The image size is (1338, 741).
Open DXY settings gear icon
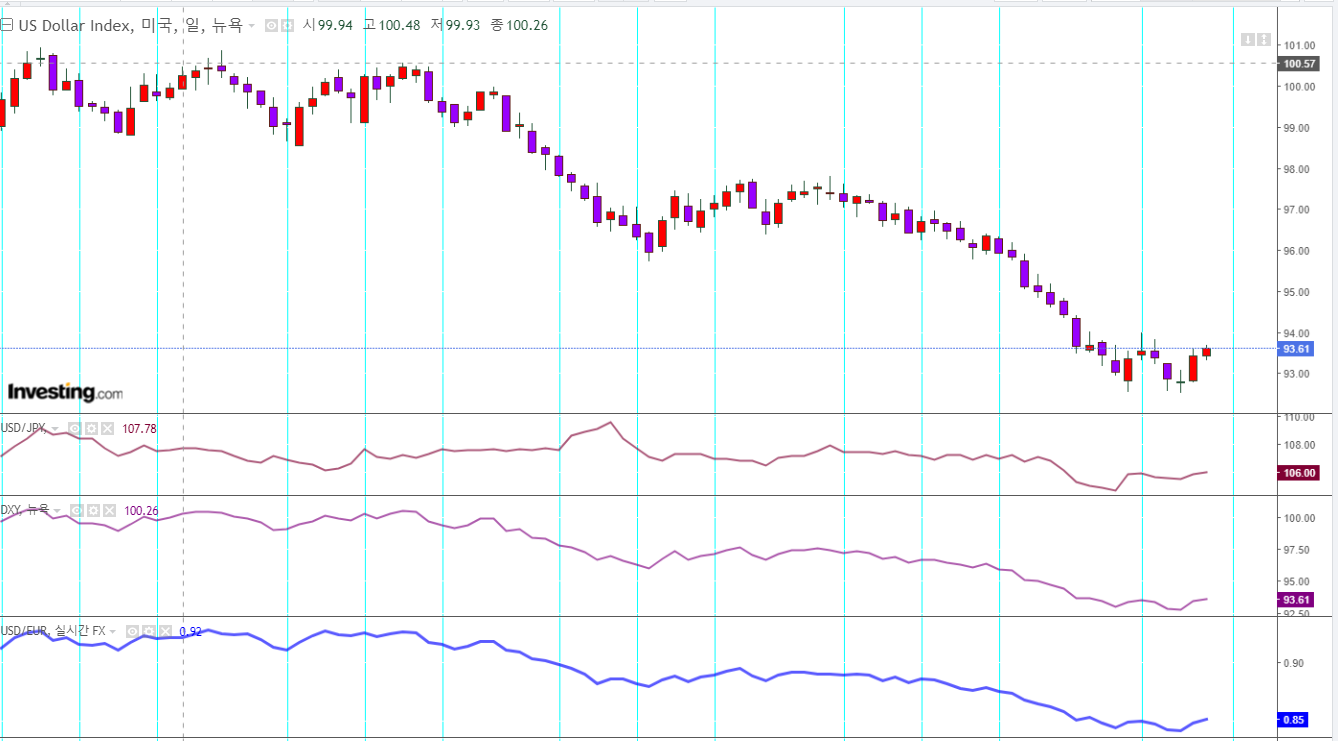tap(93, 511)
